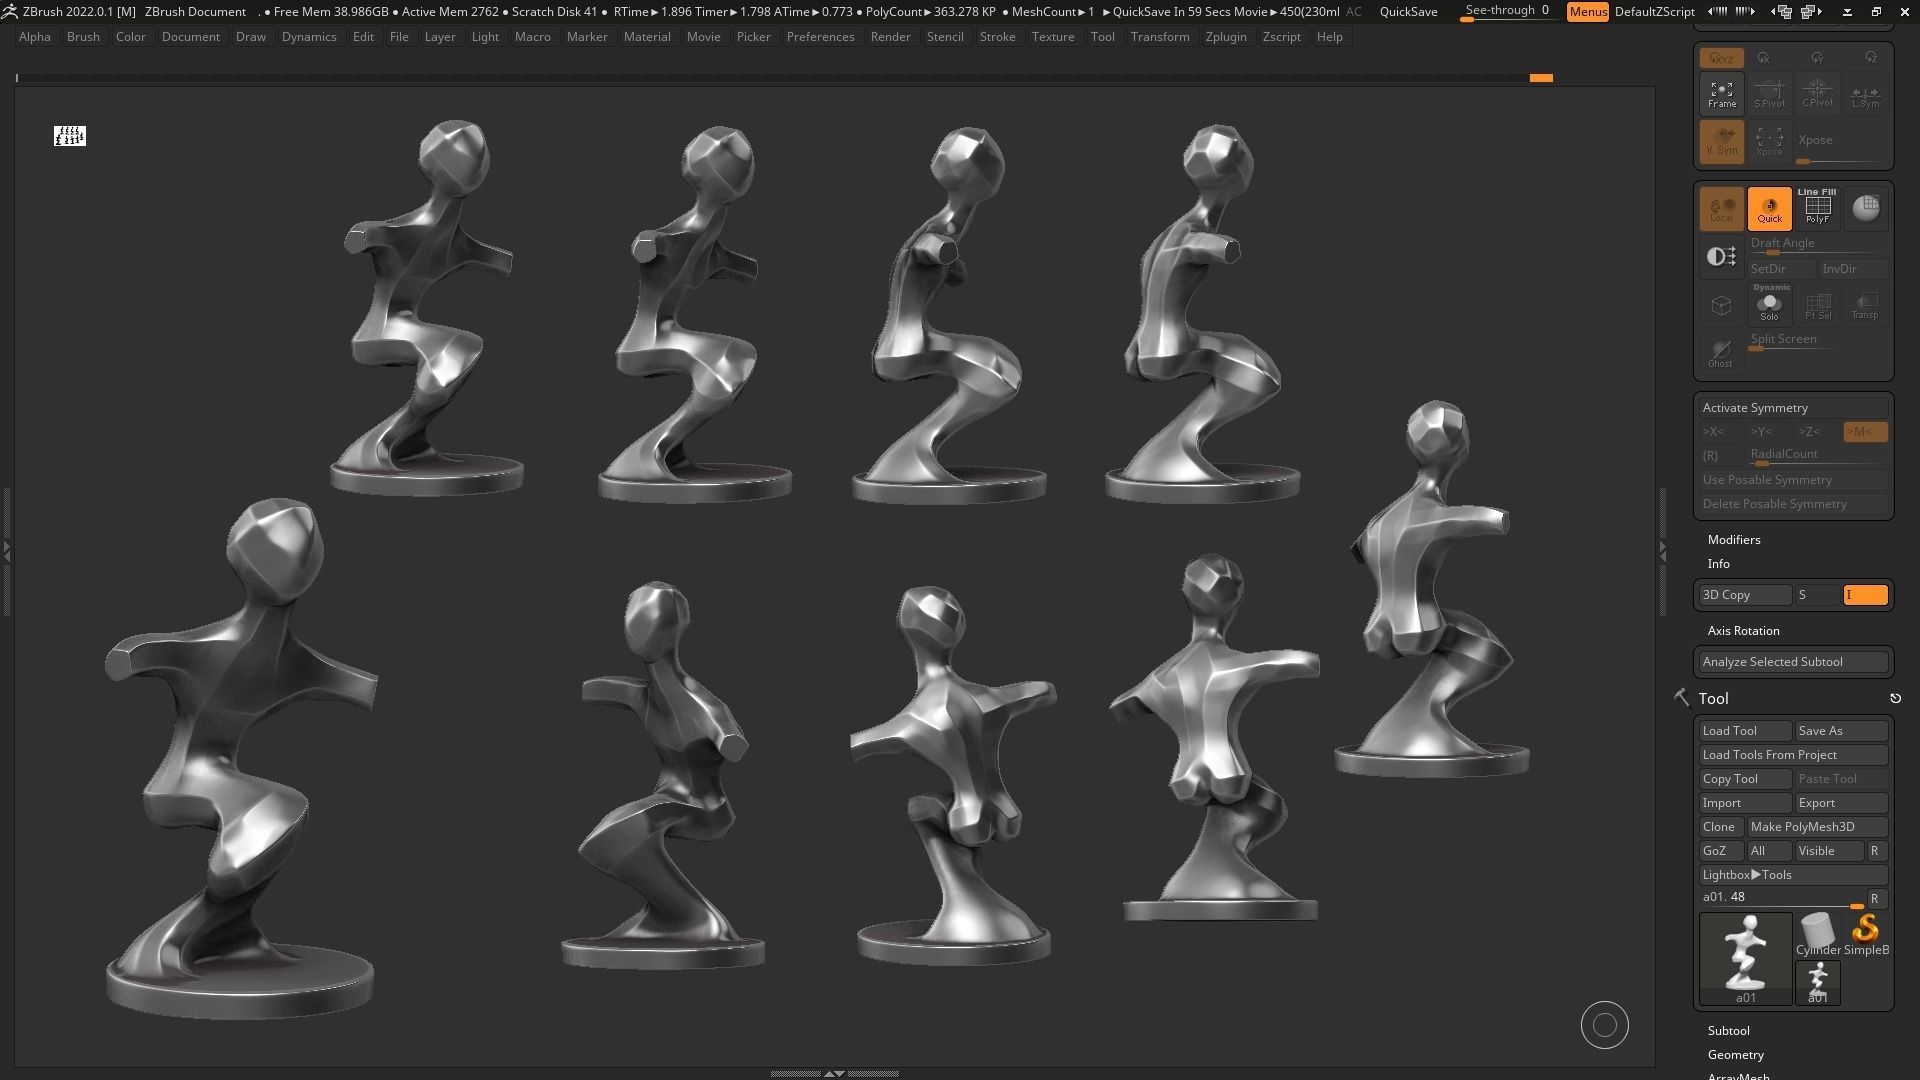Click the orange I button beside 3D Copy

pyautogui.click(x=1865, y=595)
